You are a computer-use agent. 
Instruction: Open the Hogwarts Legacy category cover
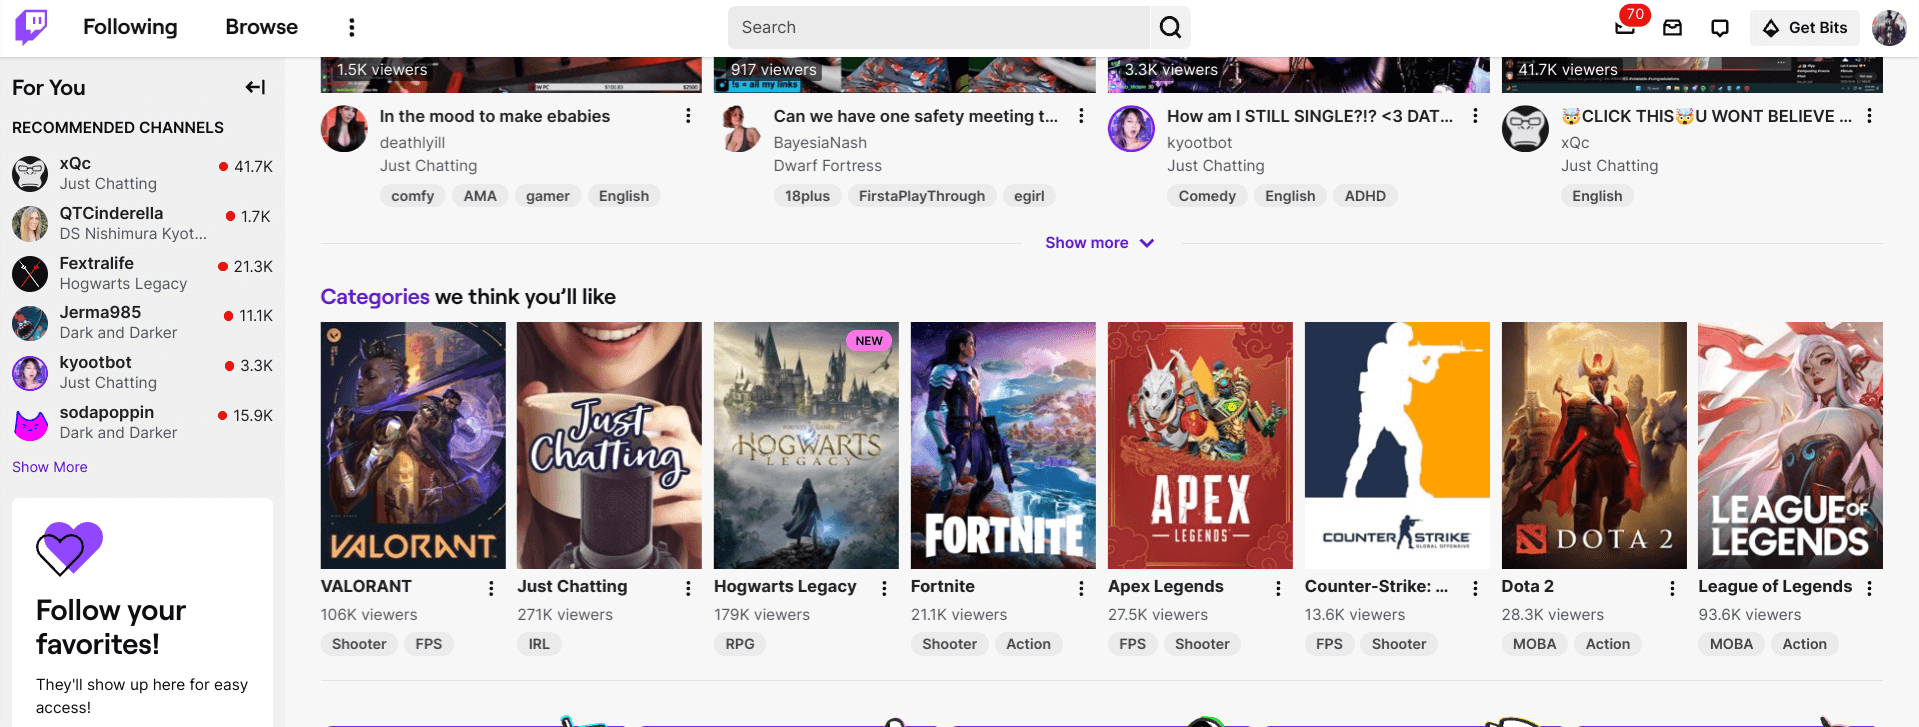(806, 445)
